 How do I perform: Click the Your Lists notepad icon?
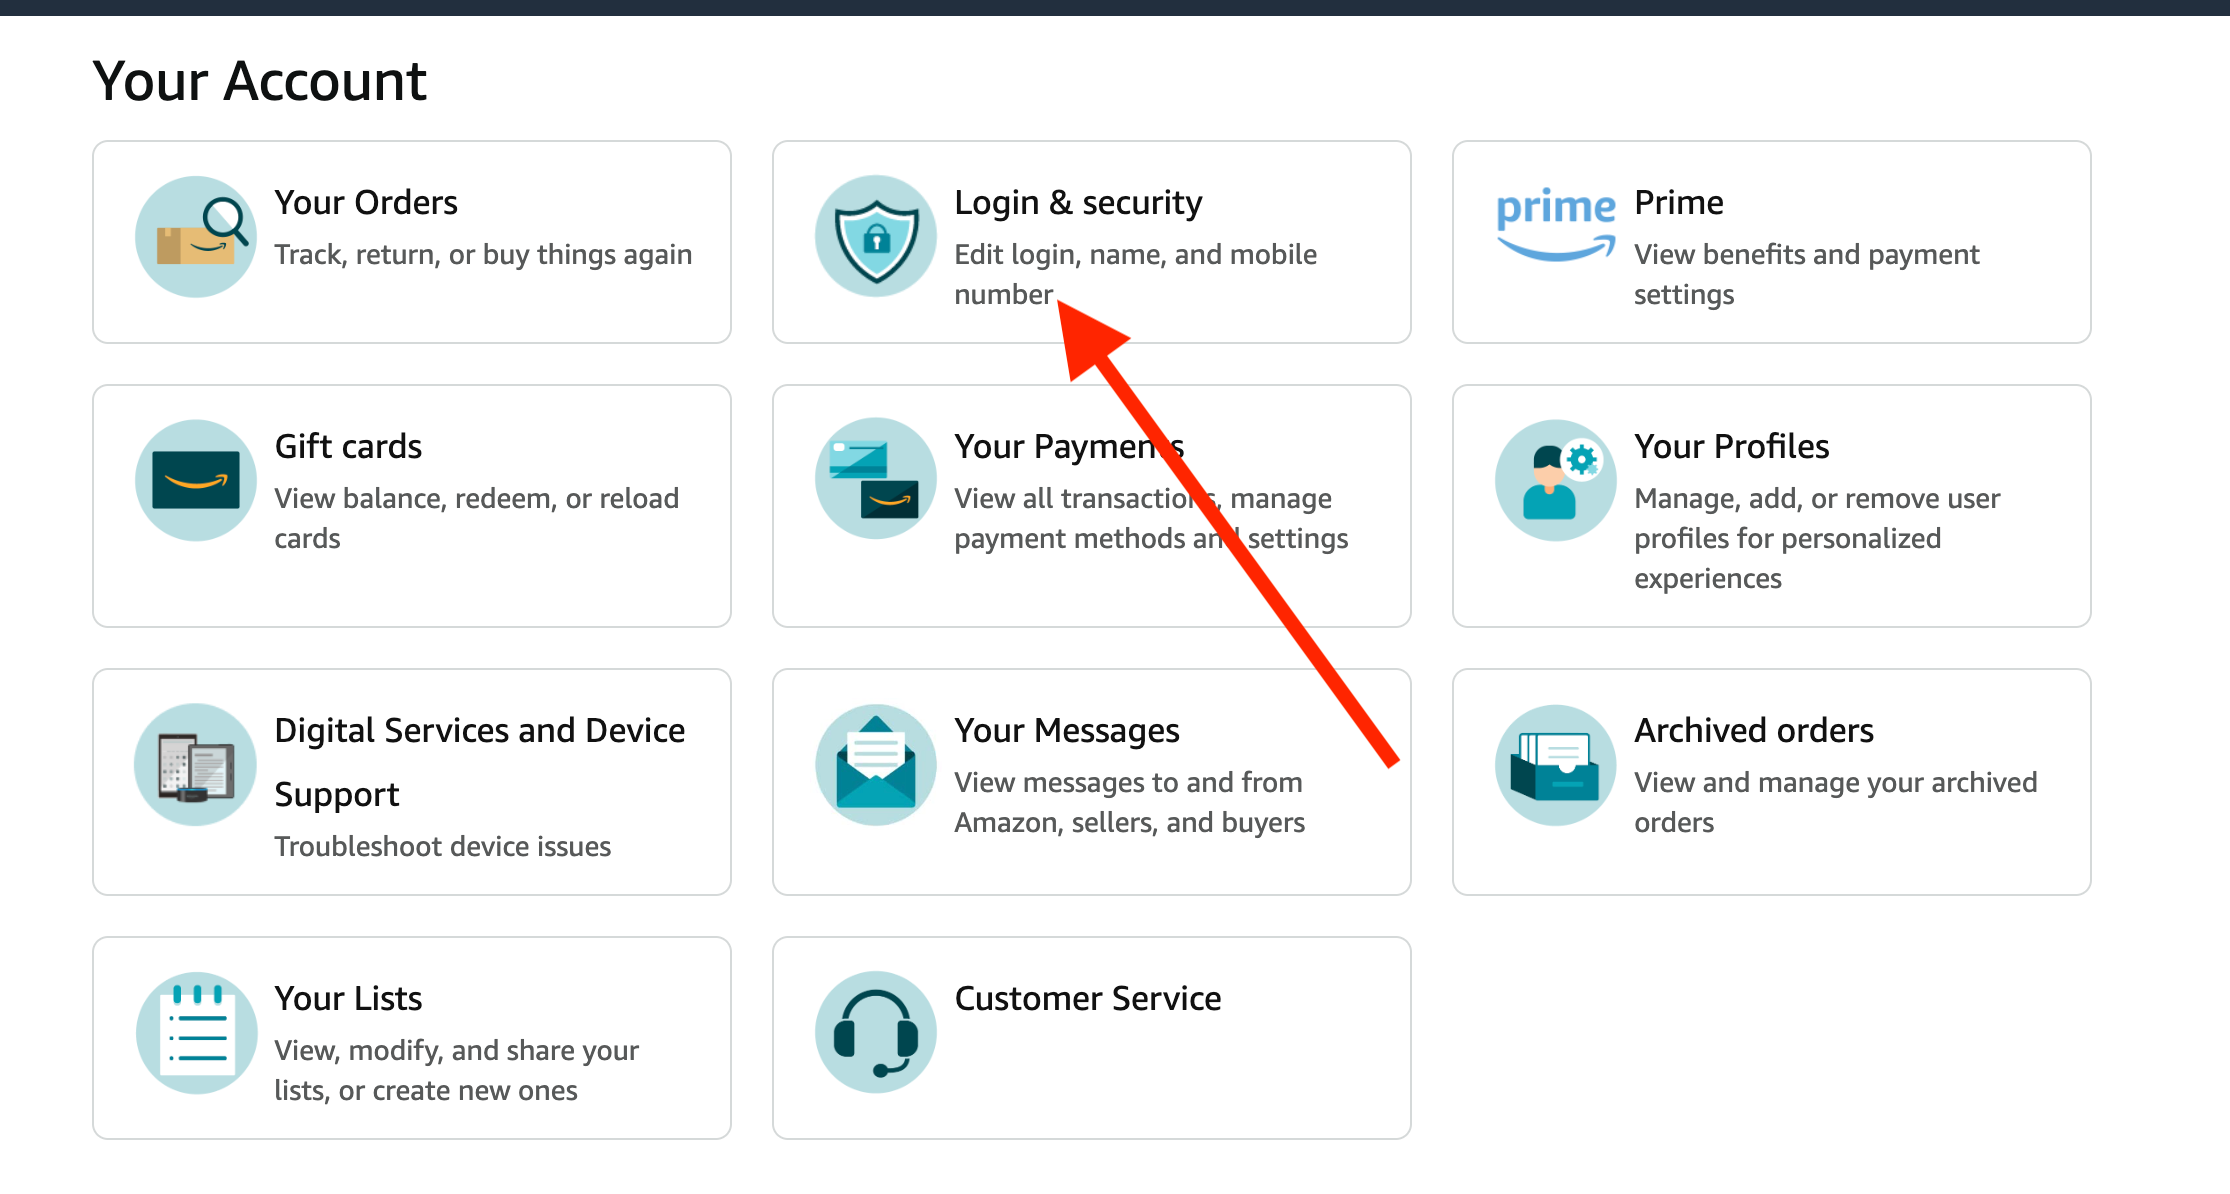[x=196, y=1032]
